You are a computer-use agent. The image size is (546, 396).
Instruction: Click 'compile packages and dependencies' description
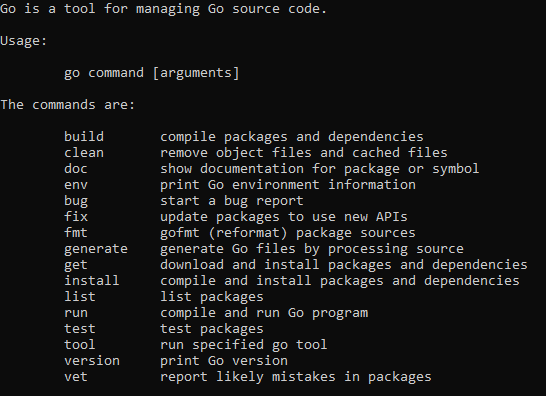click(x=292, y=137)
